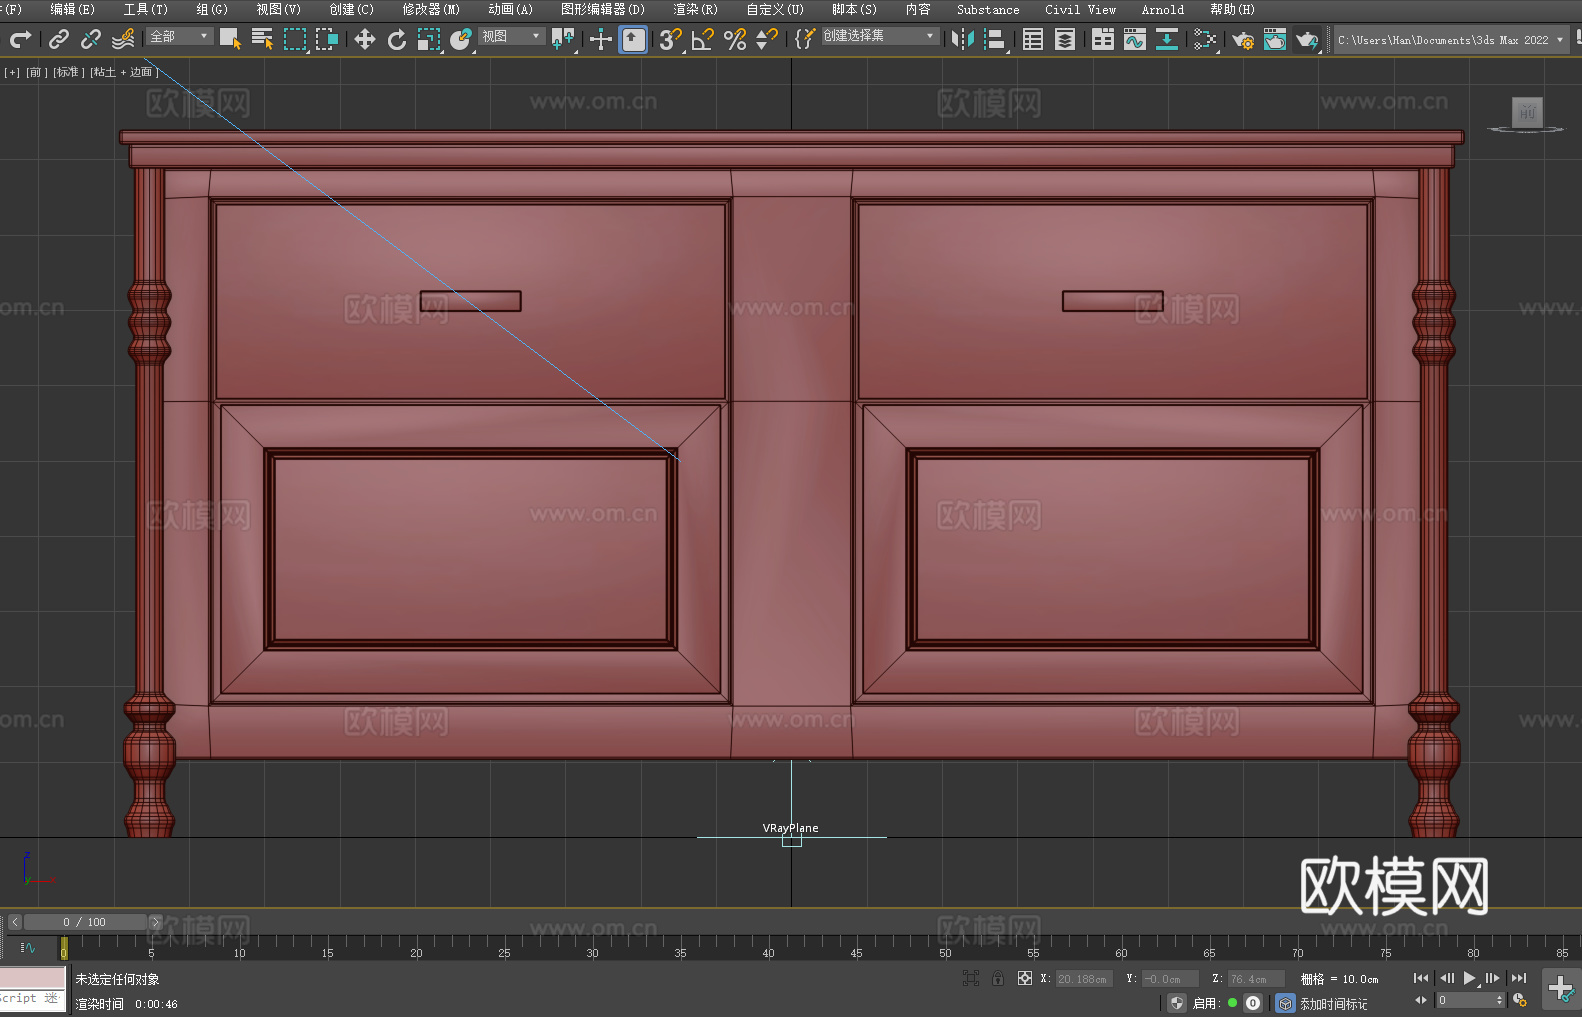The image size is (1582, 1017).
Task: Click the Render Production teapot icon
Action: click(x=1307, y=39)
